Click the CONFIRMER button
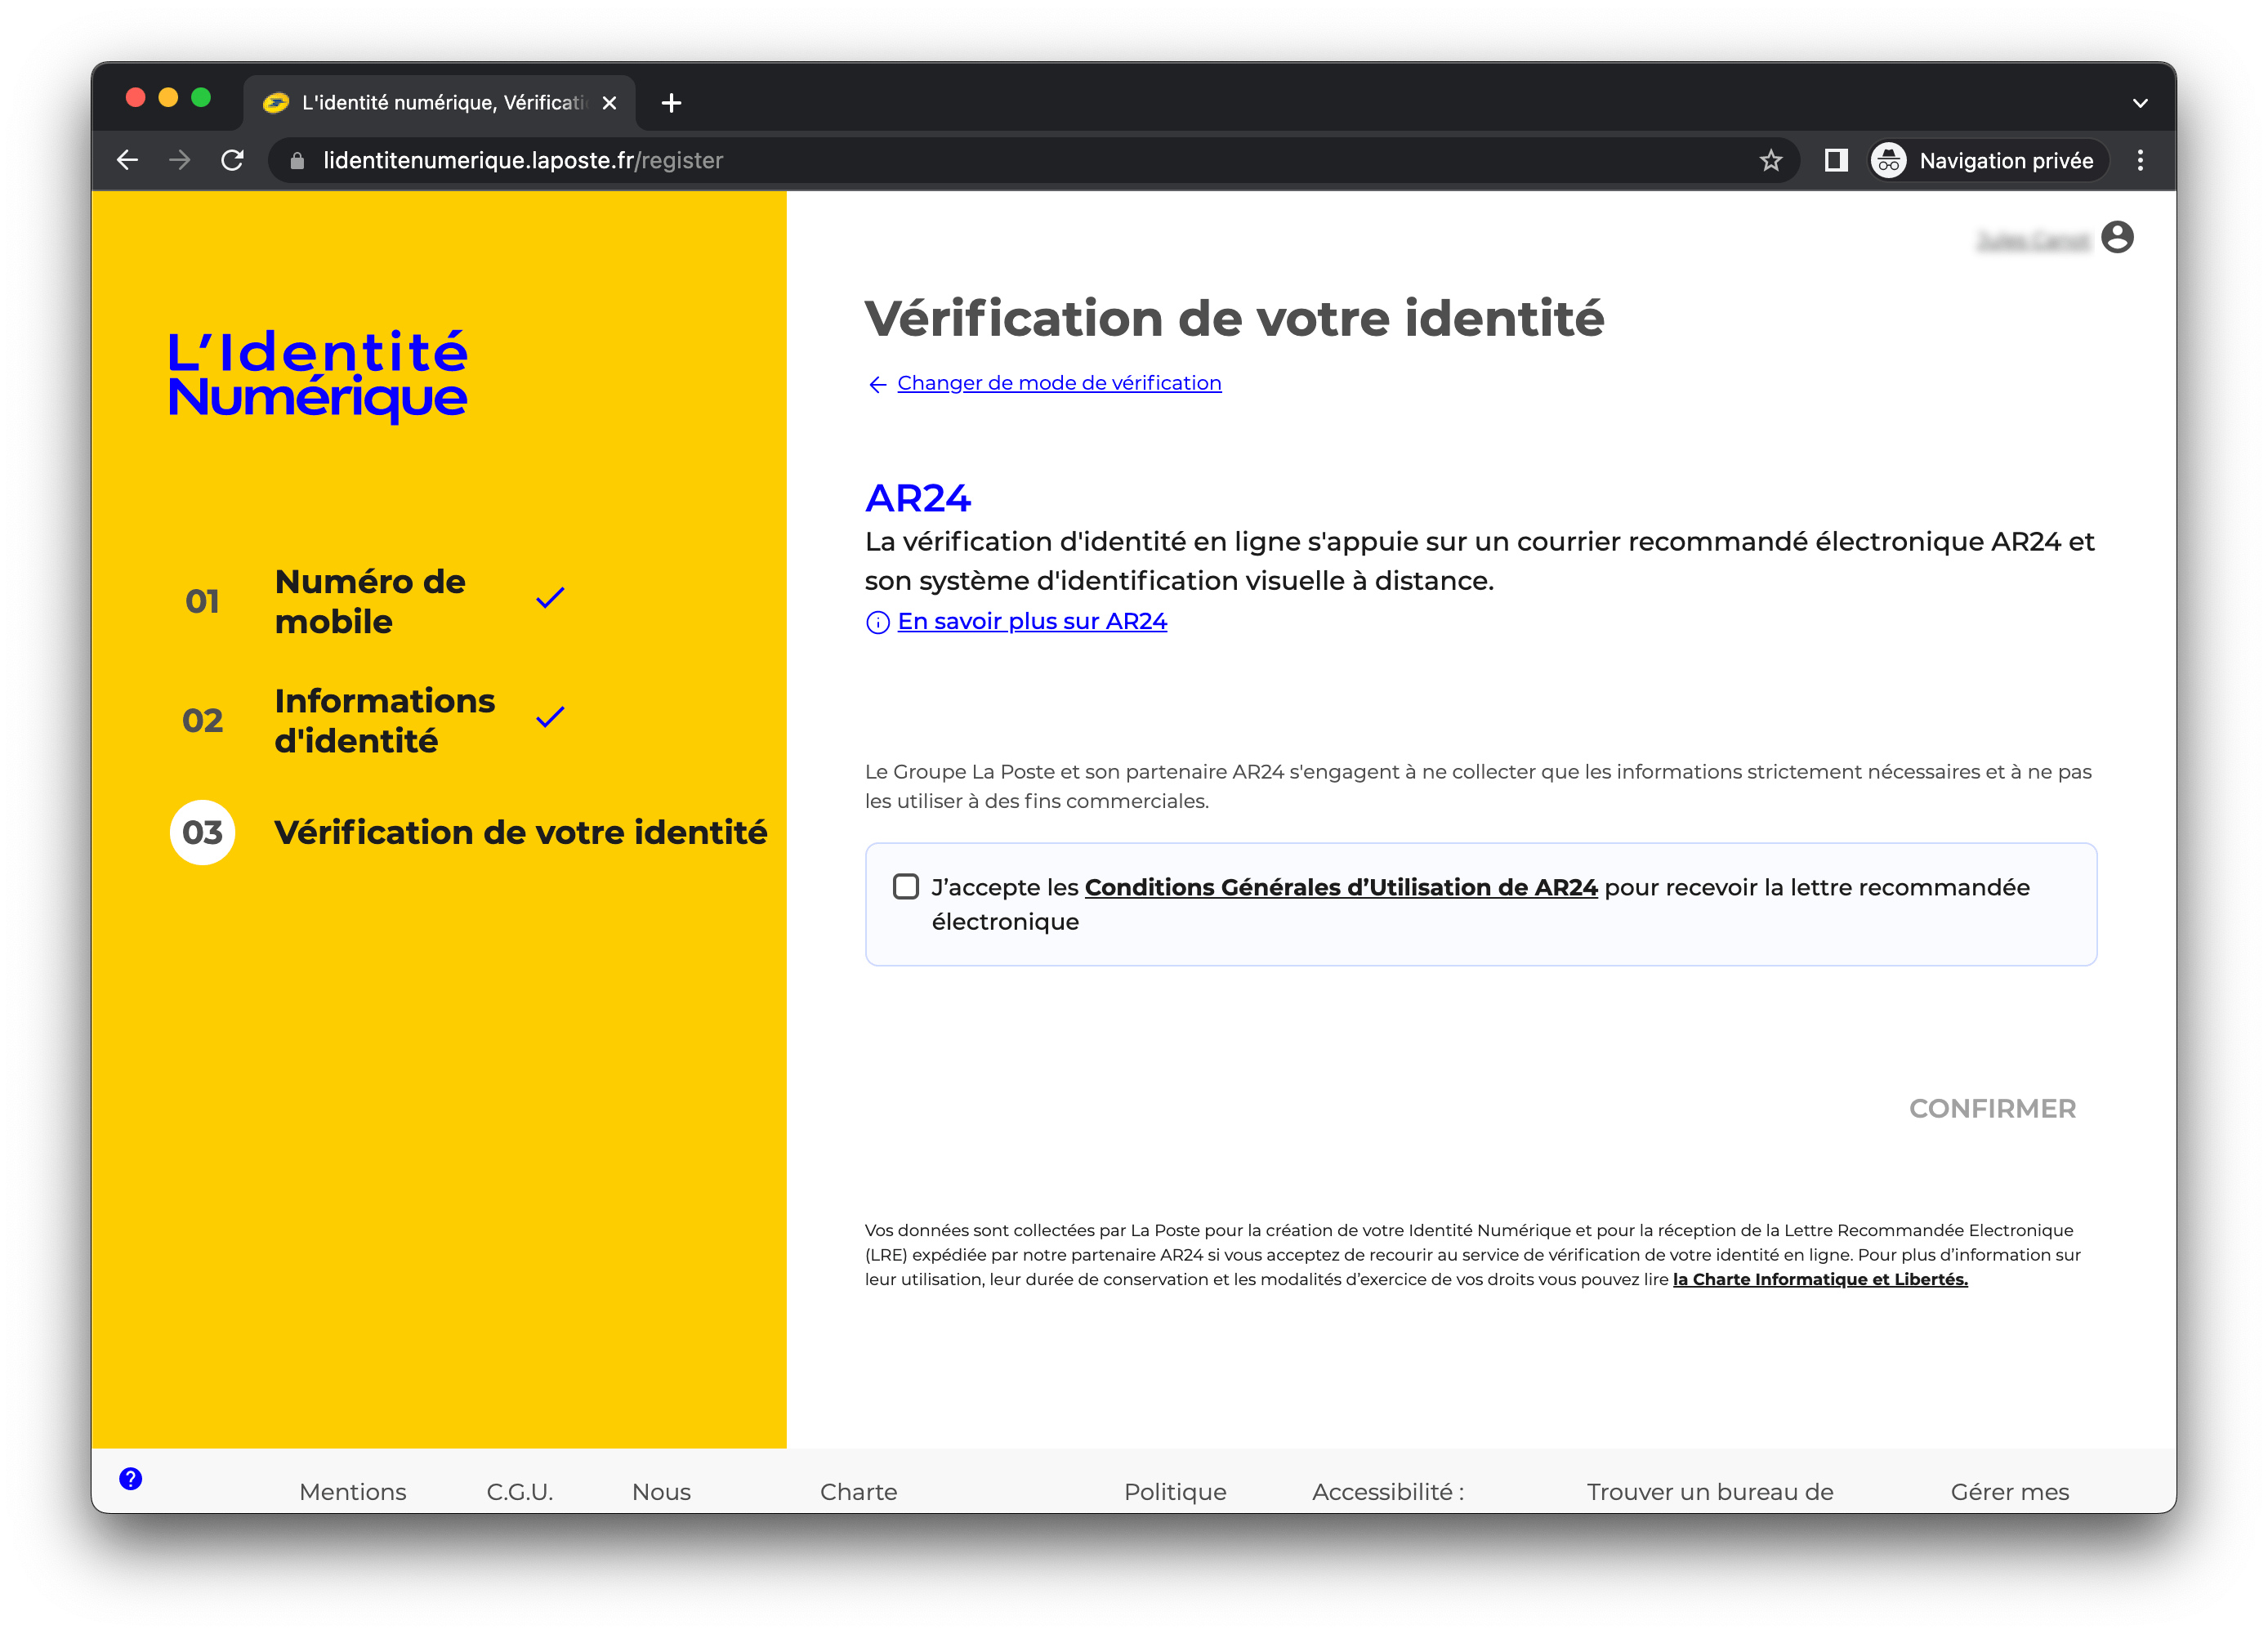The height and width of the screenshot is (1634, 2268). click(x=1992, y=1108)
